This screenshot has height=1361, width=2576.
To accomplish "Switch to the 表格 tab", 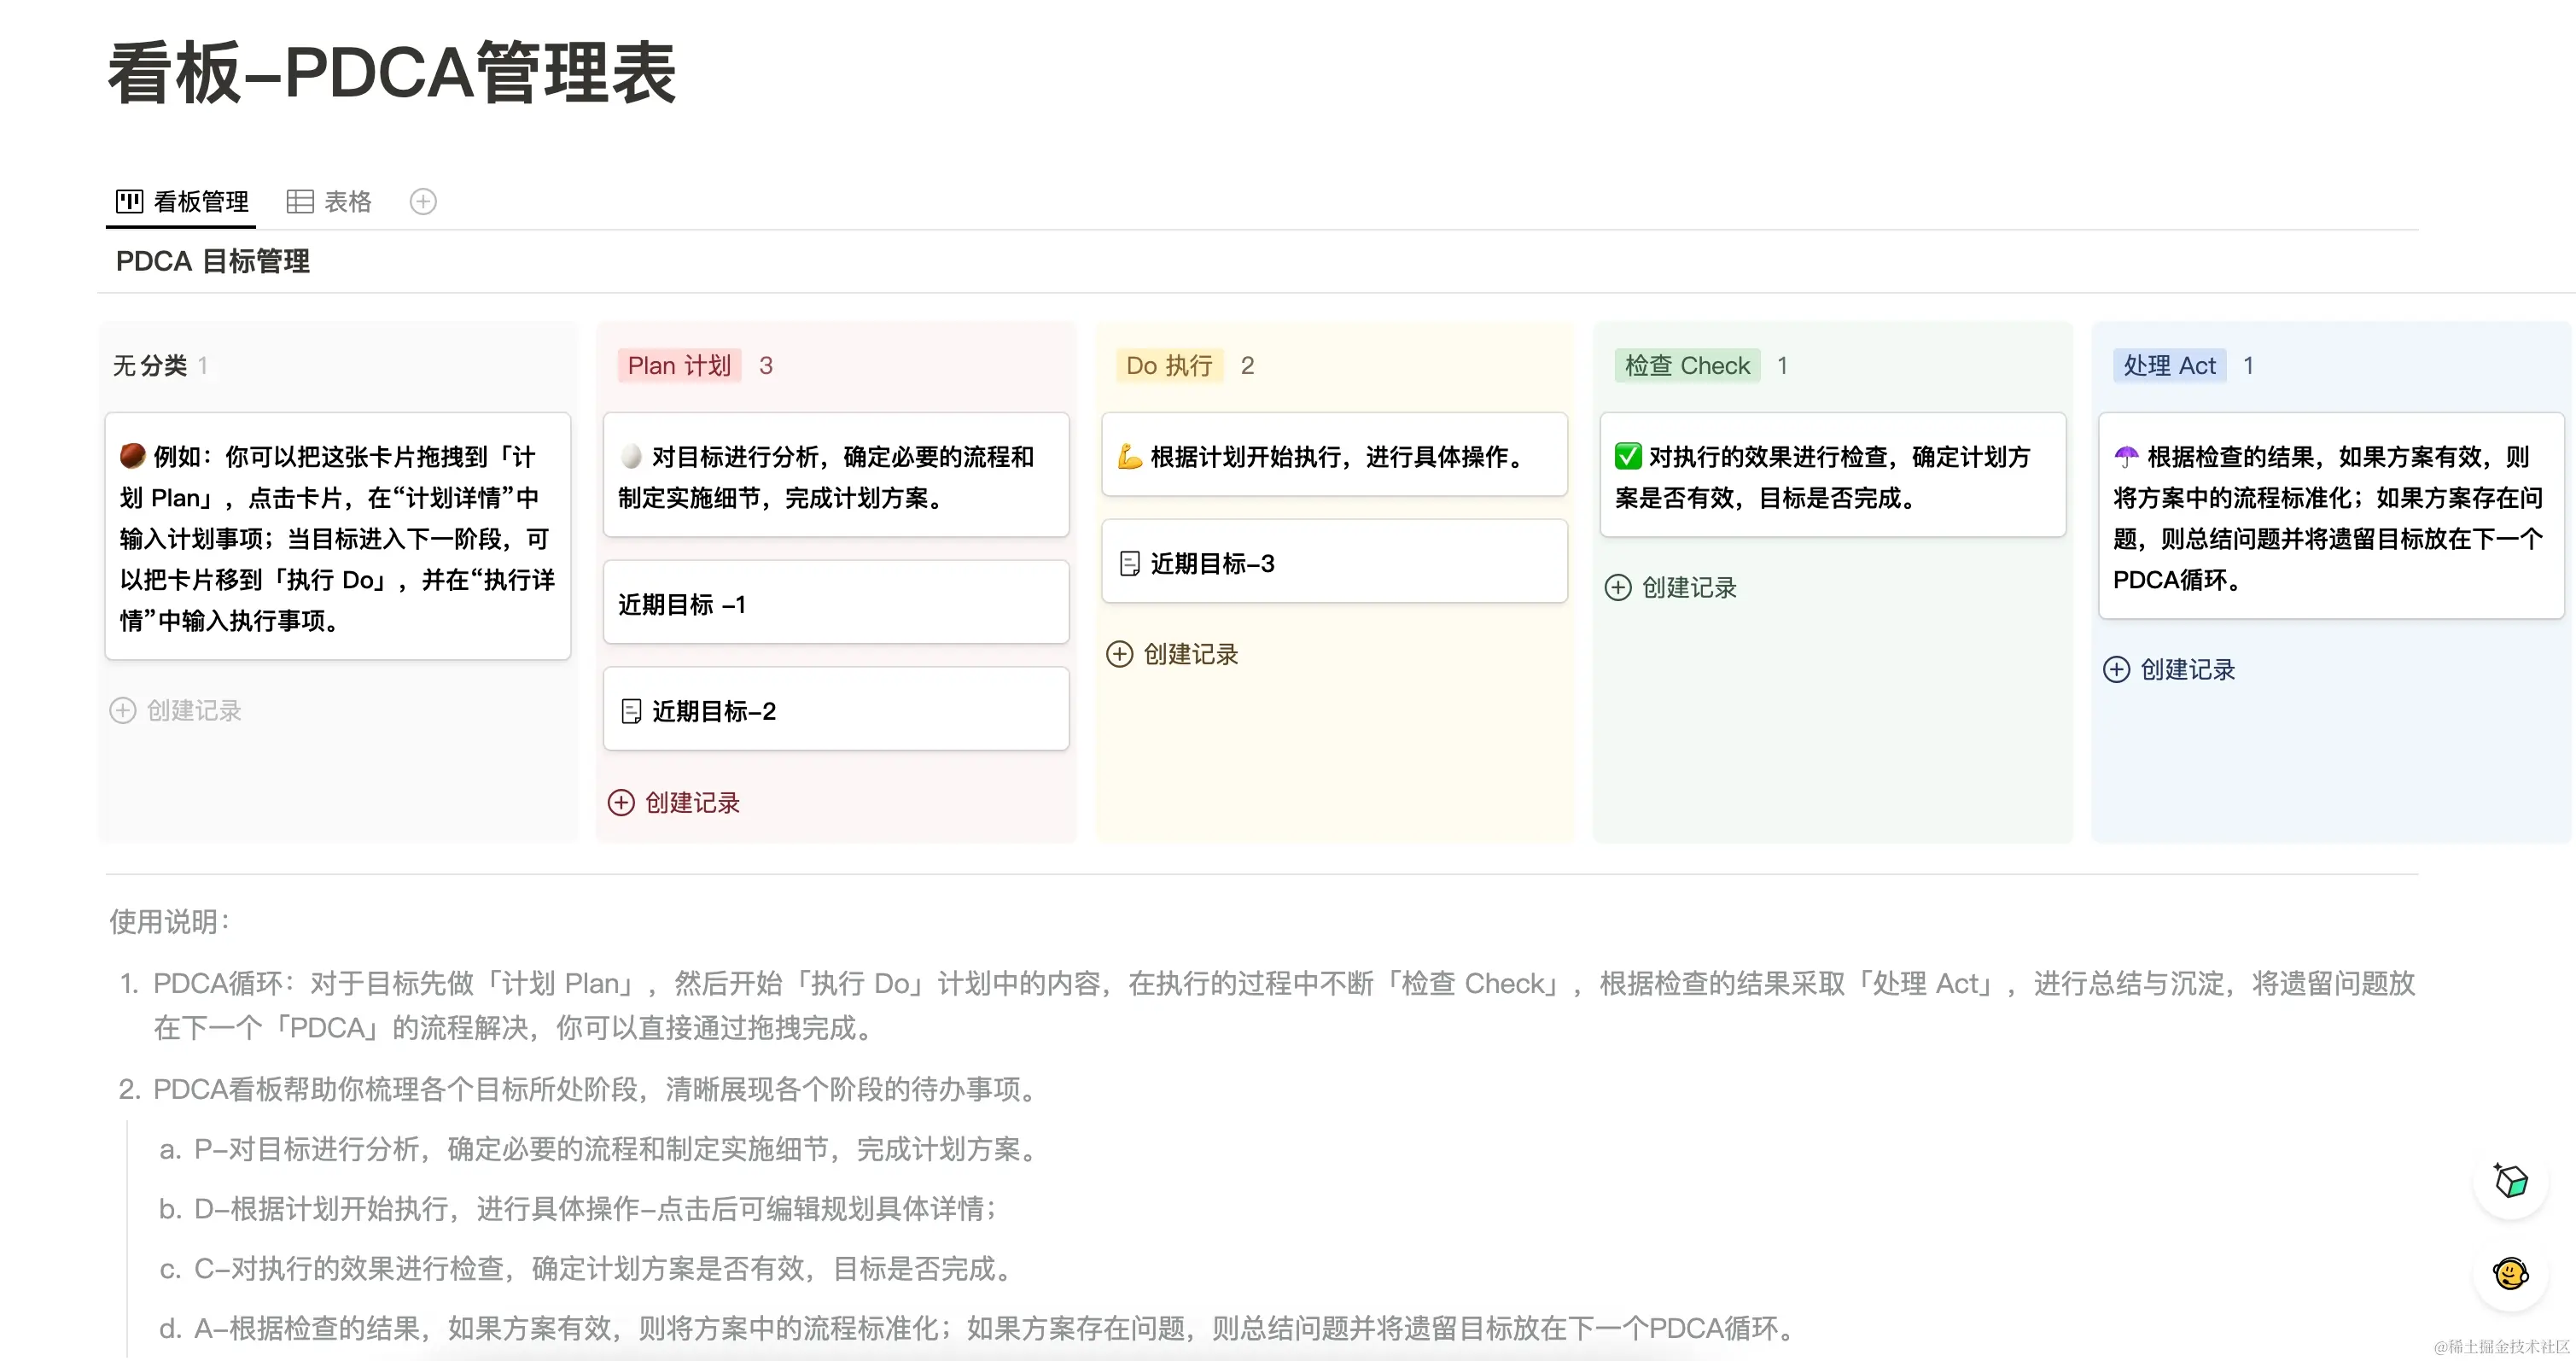I will (x=347, y=202).
